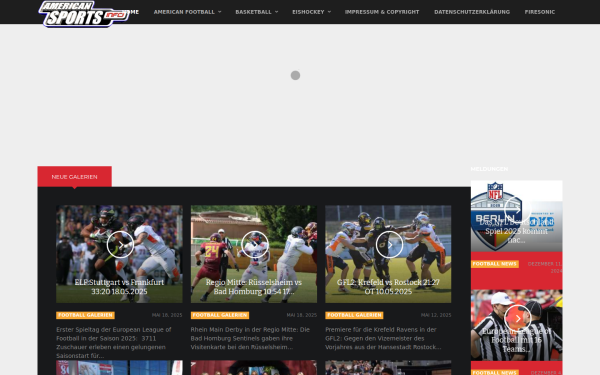The image size is (600, 375).
Task: Click arrow icon on NFL Berlin news image
Action: pos(517,210)
